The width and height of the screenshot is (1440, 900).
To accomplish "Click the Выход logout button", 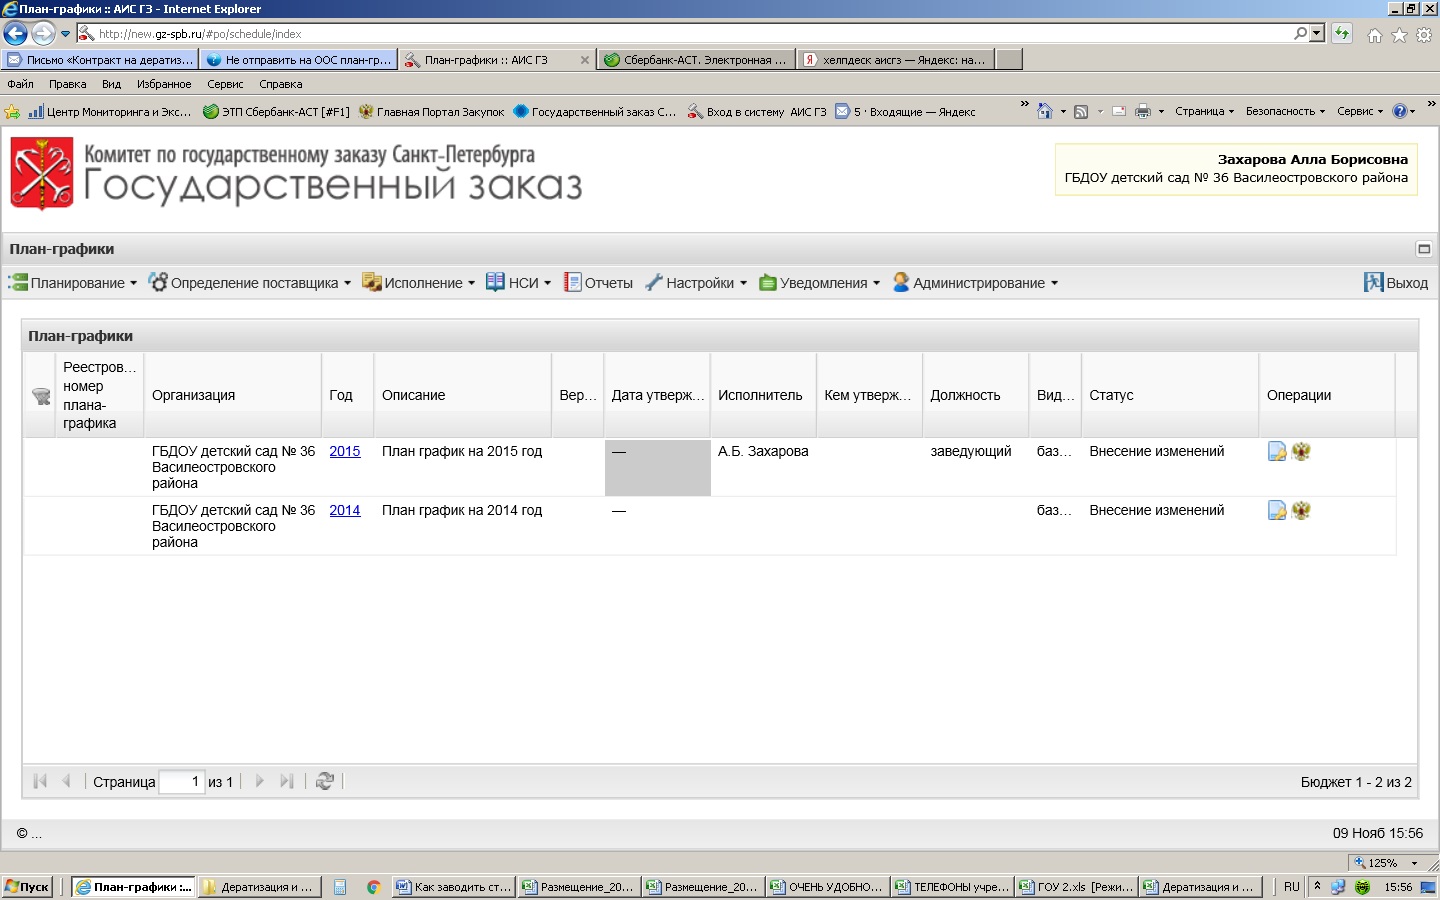I will pos(1396,283).
